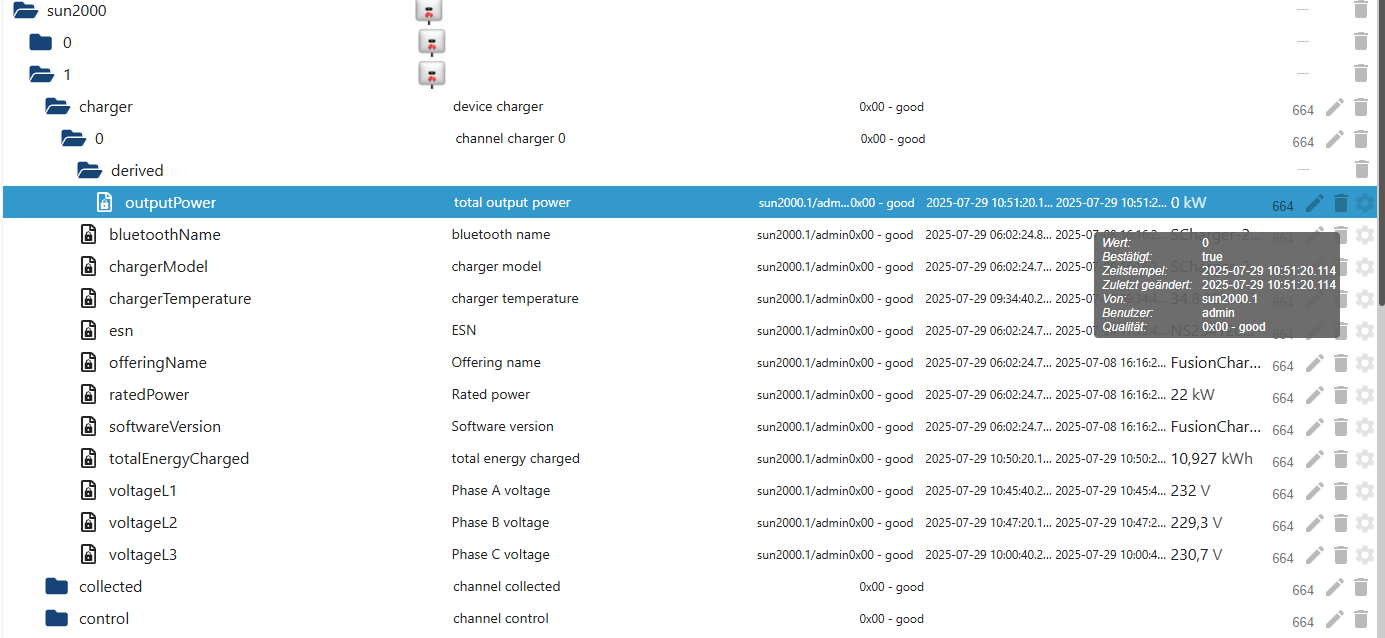Expand folder 0 under sun2000
This screenshot has height=638, width=1385.
(x=40, y=43)
